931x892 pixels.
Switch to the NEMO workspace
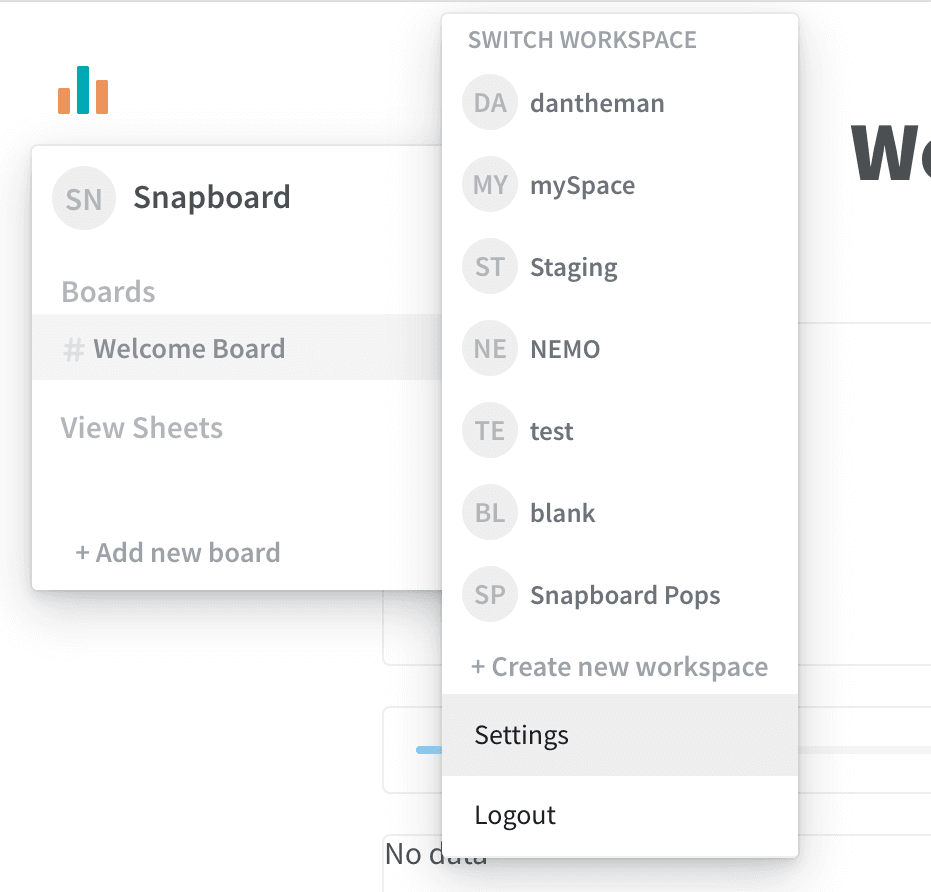[x=564, y=348]
